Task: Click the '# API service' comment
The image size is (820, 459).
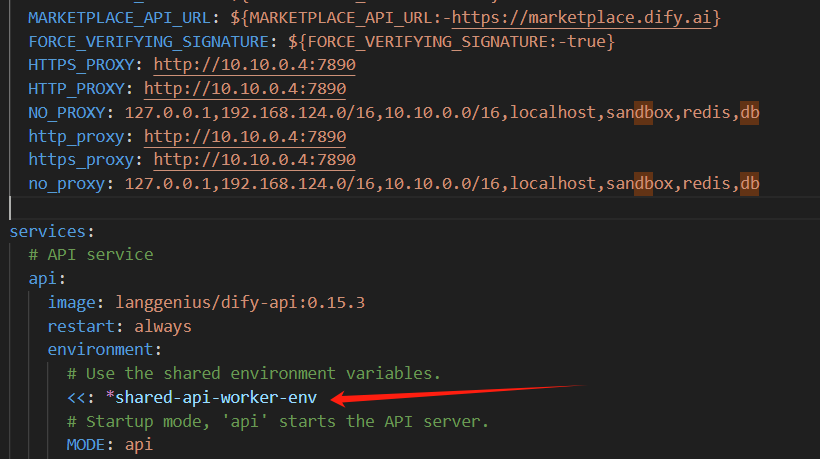Action: coord(90,254)
